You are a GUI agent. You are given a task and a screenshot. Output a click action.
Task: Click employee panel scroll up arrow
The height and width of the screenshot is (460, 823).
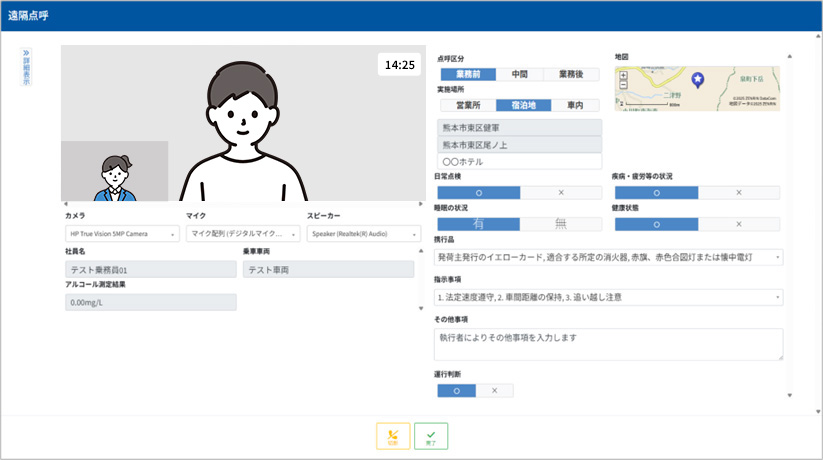(x=421, y=251)
